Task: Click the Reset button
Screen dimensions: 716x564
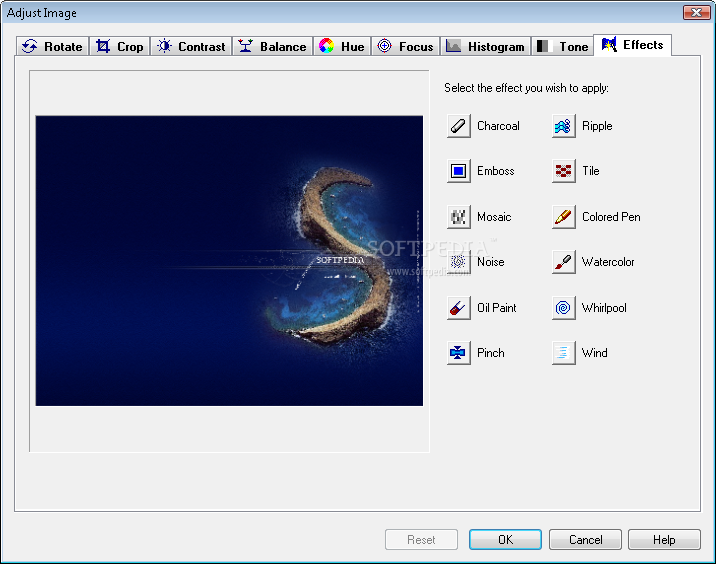Action: [421, 540]
